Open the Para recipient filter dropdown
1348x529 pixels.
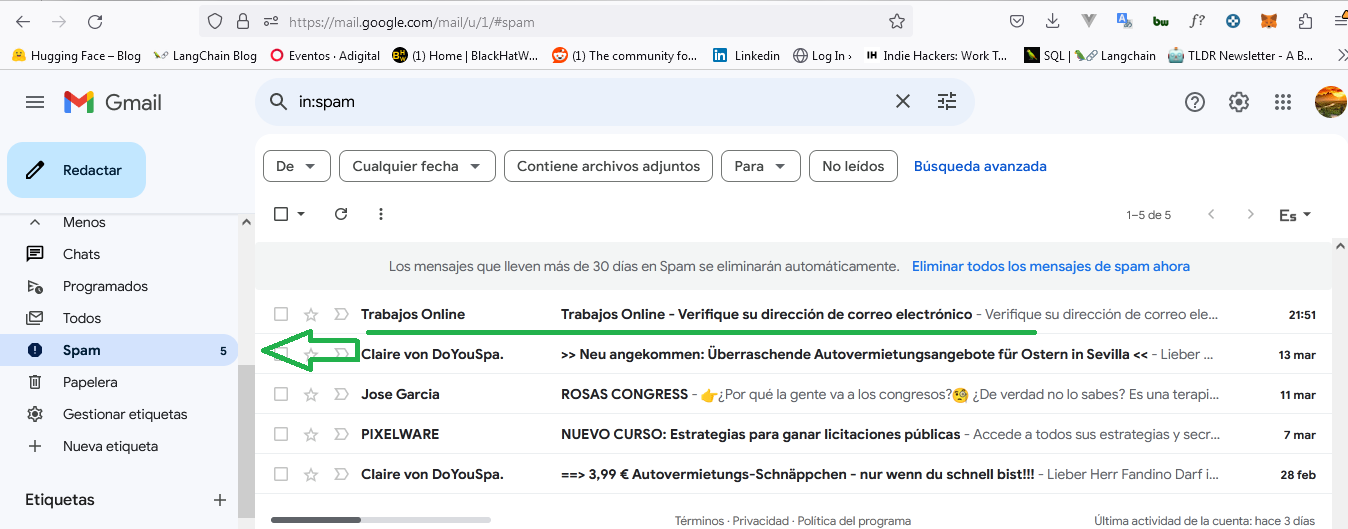click(761, 166)
